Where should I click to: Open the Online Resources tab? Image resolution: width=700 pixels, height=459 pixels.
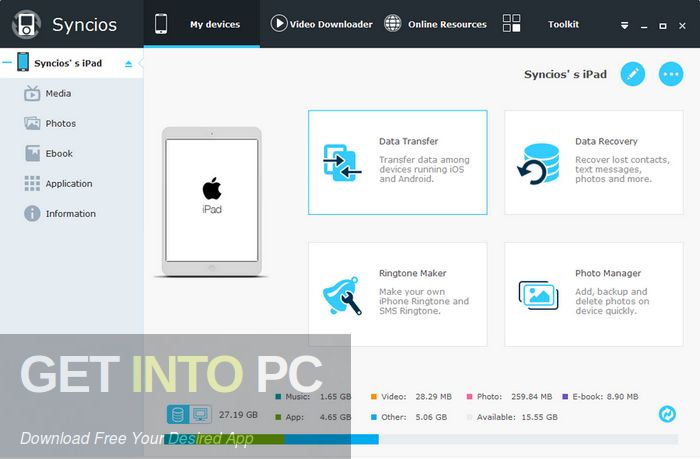click(435, 24)
